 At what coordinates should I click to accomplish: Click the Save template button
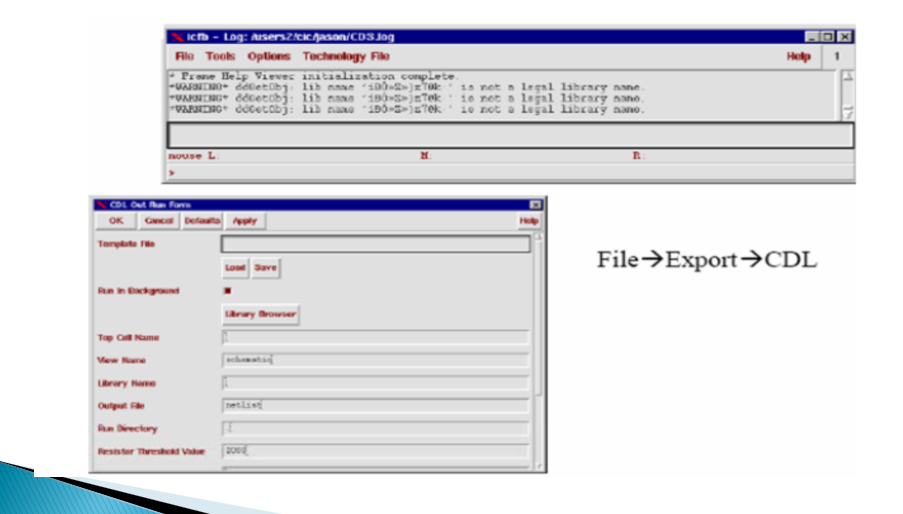pyautogui.click(x=265, y=268)
